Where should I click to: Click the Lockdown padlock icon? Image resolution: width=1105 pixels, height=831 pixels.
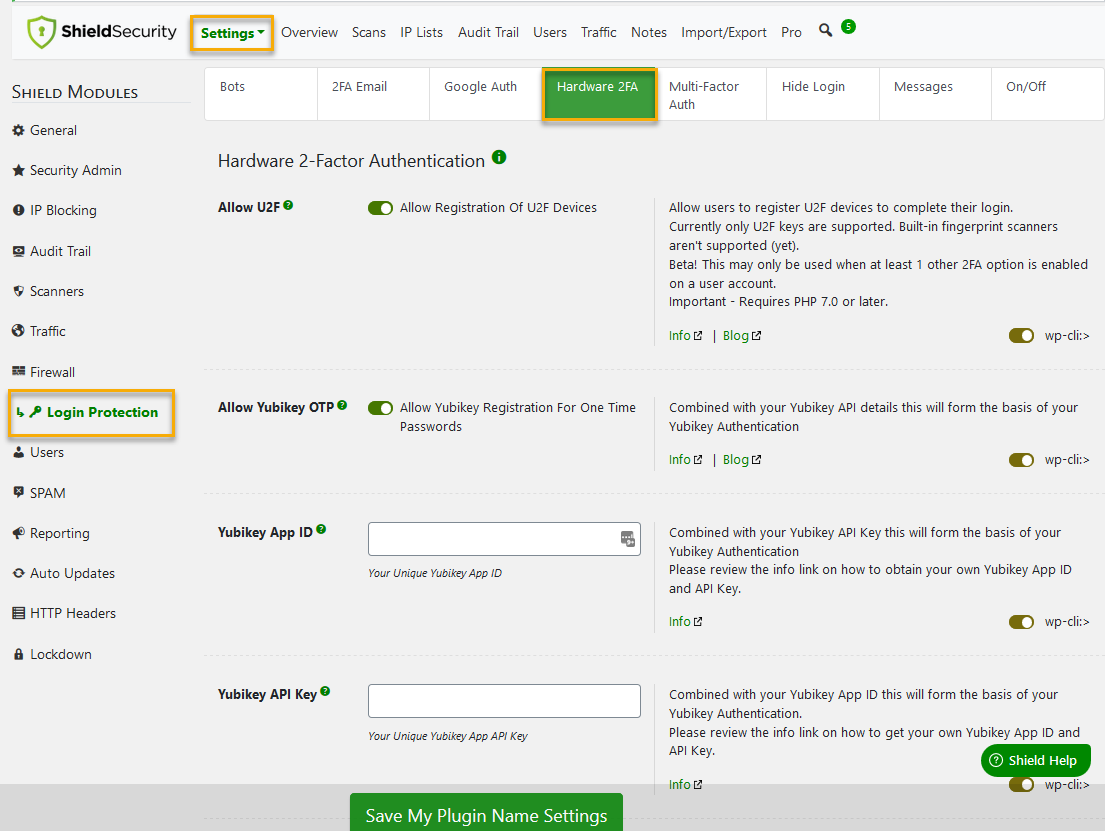point(18,654)
